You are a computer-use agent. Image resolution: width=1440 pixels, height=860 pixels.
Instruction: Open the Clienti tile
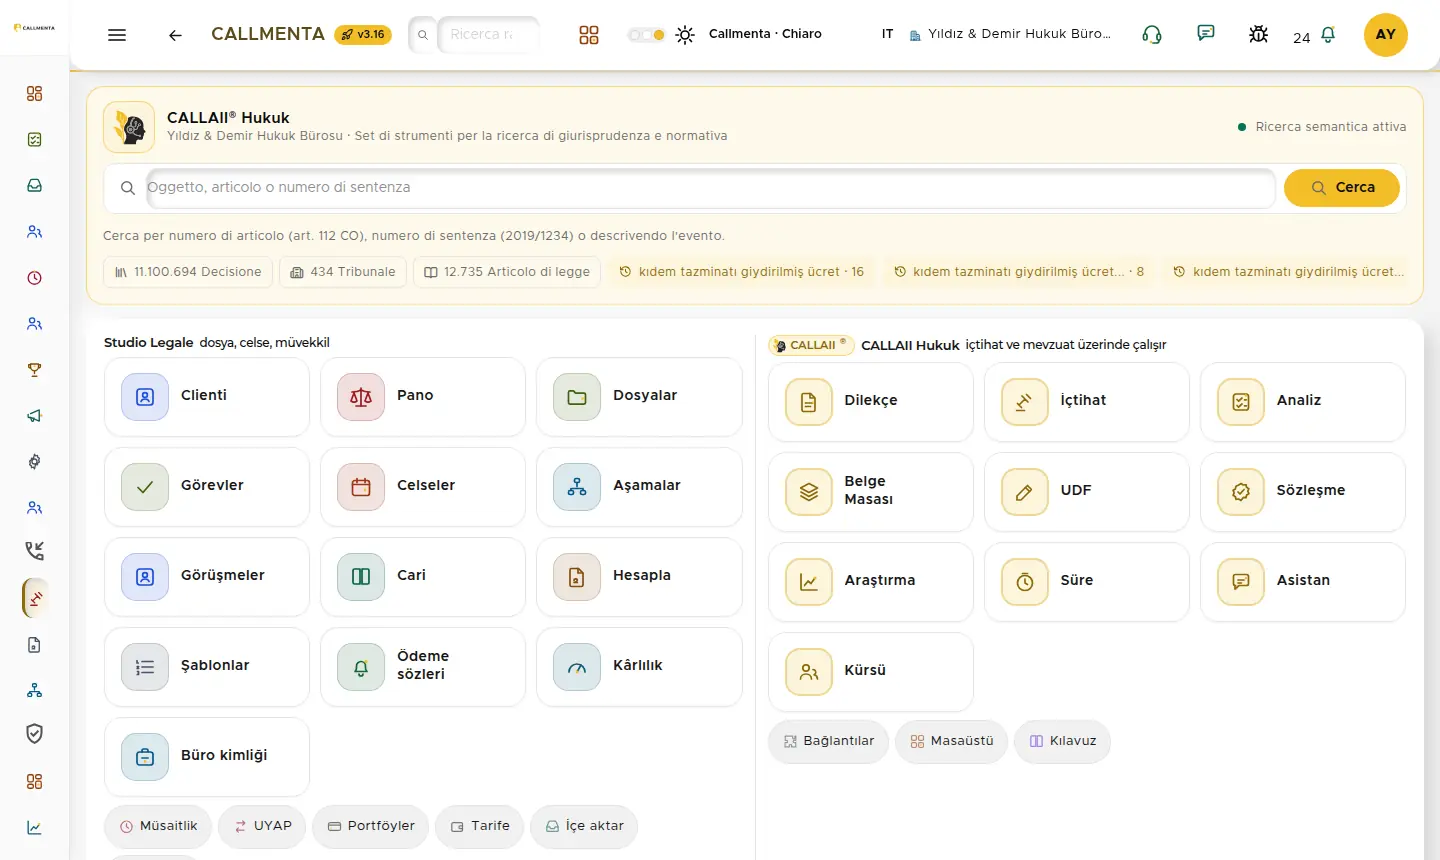click(207, 396)
